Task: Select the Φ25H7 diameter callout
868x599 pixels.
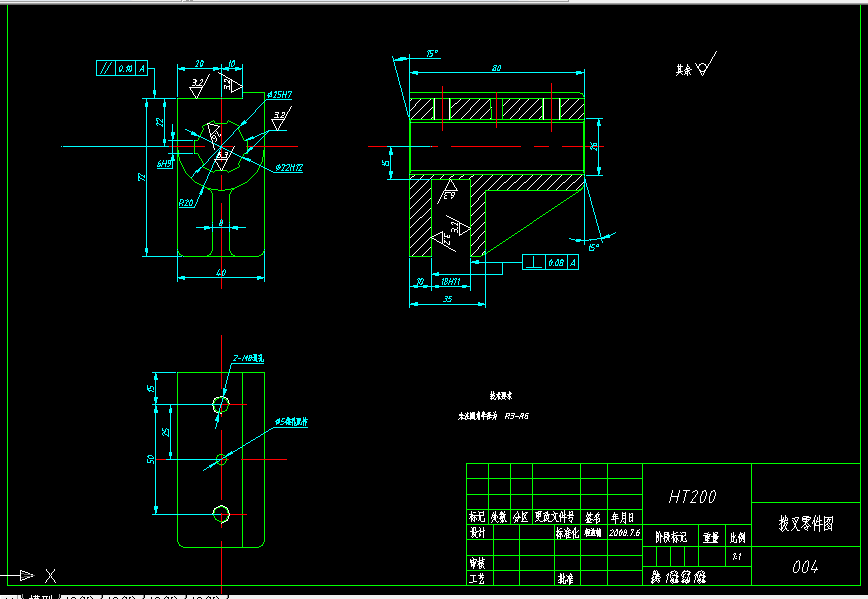Action: click(280, 95)
